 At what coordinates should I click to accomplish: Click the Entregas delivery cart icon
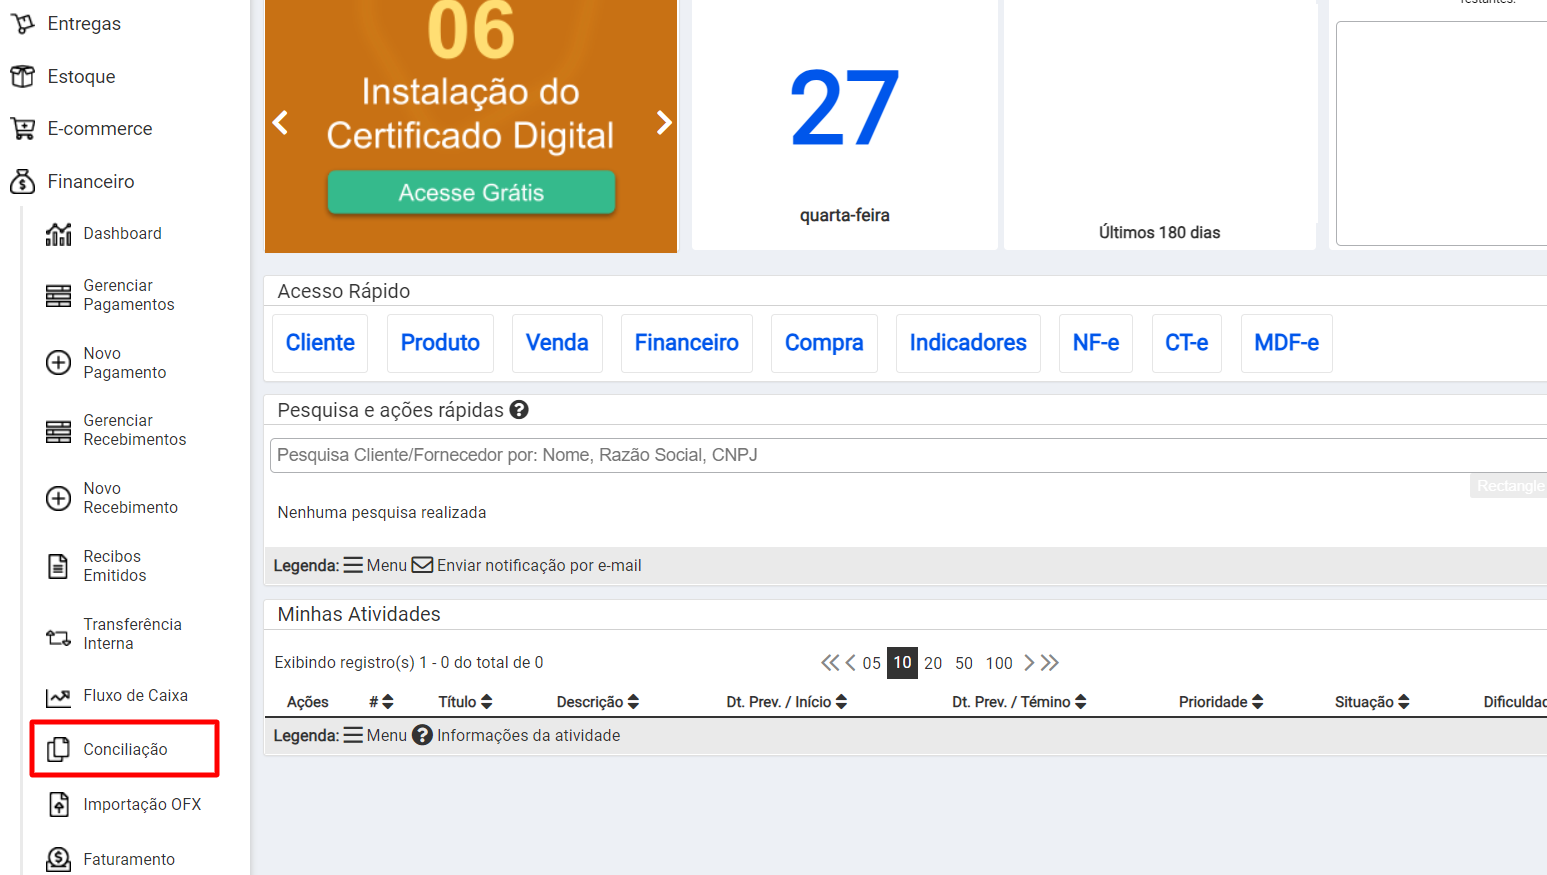click(x=22, y=23)
